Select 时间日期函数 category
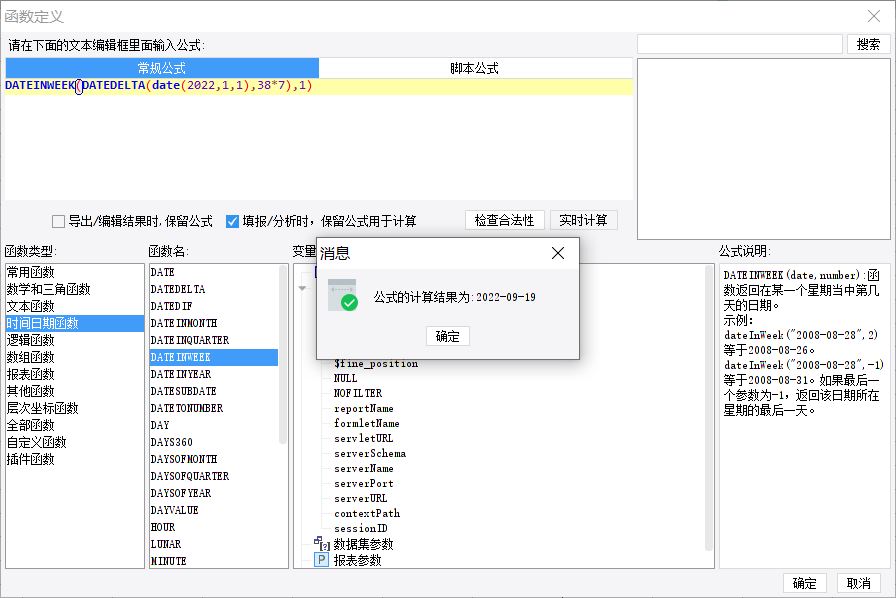Viewport: 896px width, 598px height. tap(74, 324)
